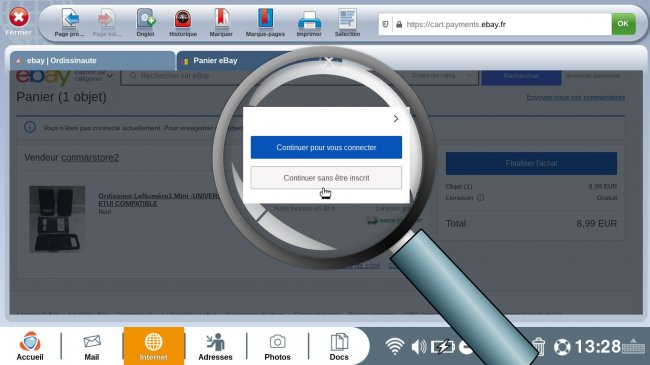Open Marque-pages list
This screenshot has width=650, height=365.
pos(265,19)
